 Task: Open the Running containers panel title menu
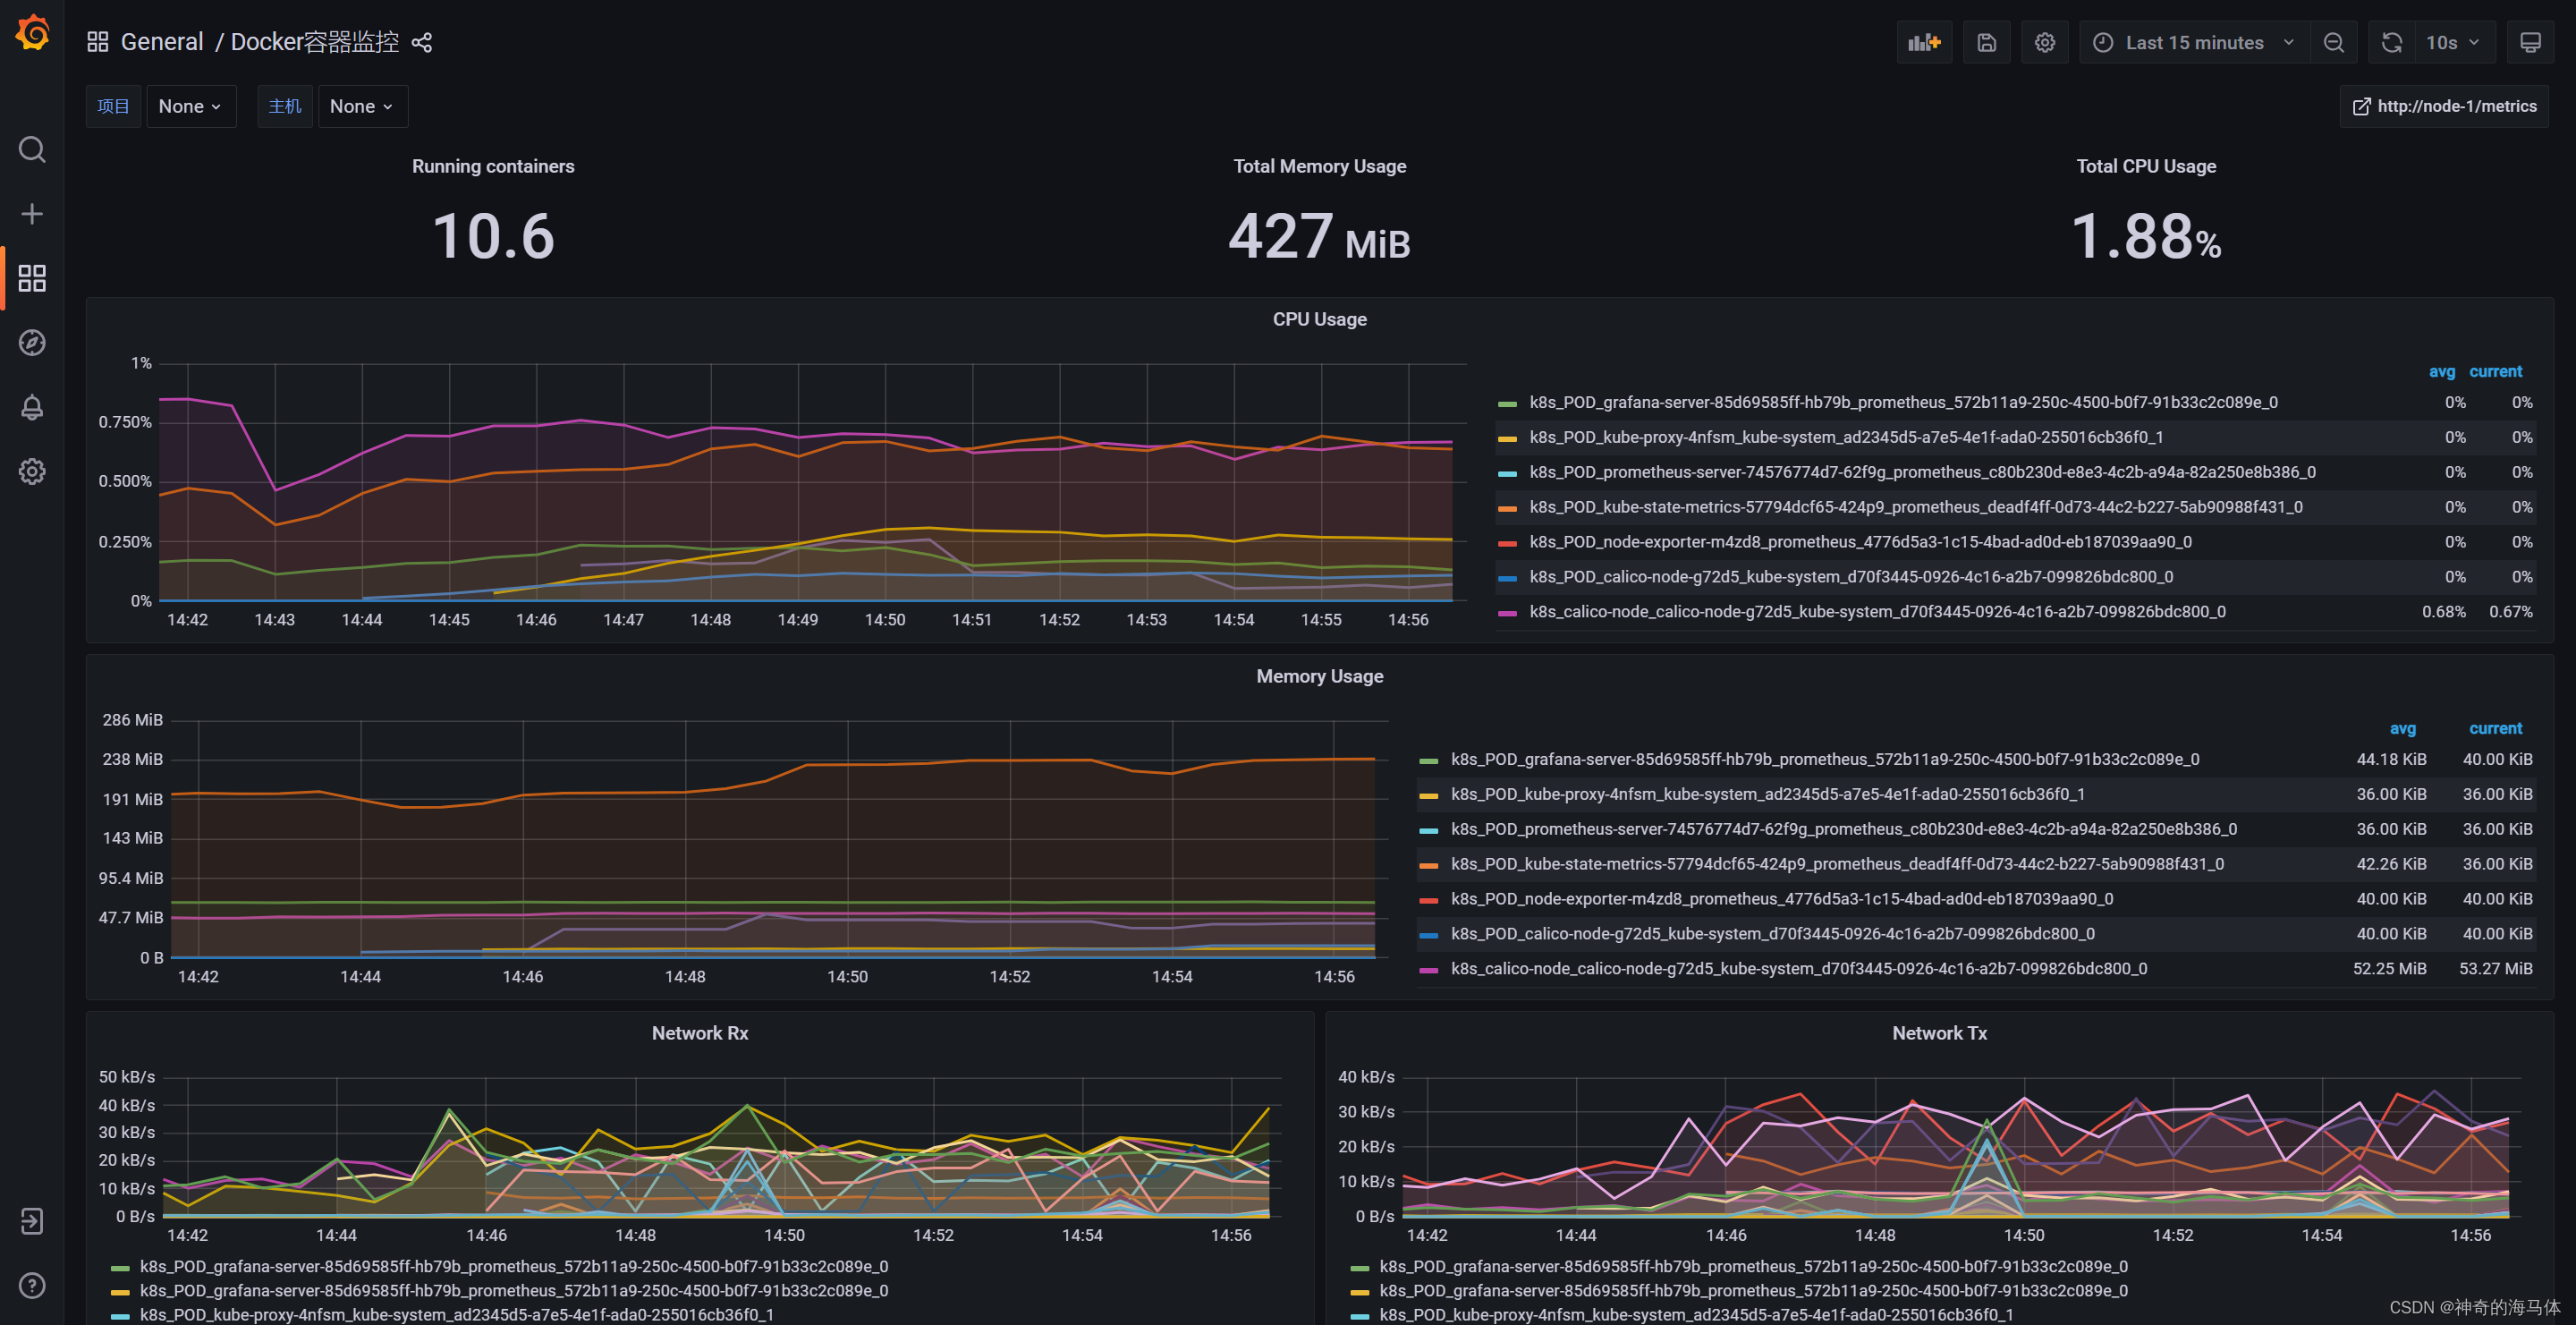pyautogui.click(x=493, y=166)
